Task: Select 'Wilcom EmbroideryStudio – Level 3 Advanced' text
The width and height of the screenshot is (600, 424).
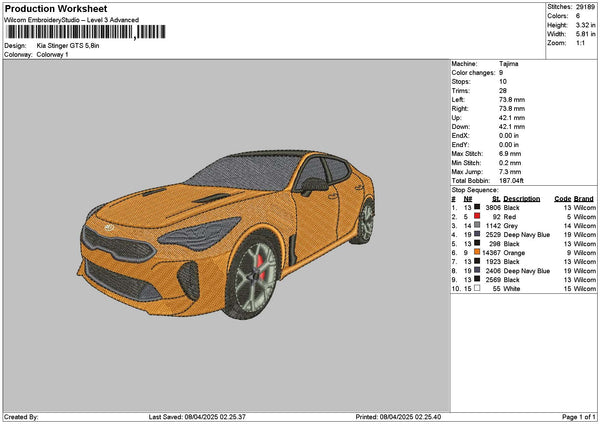Action: [72, 20]
